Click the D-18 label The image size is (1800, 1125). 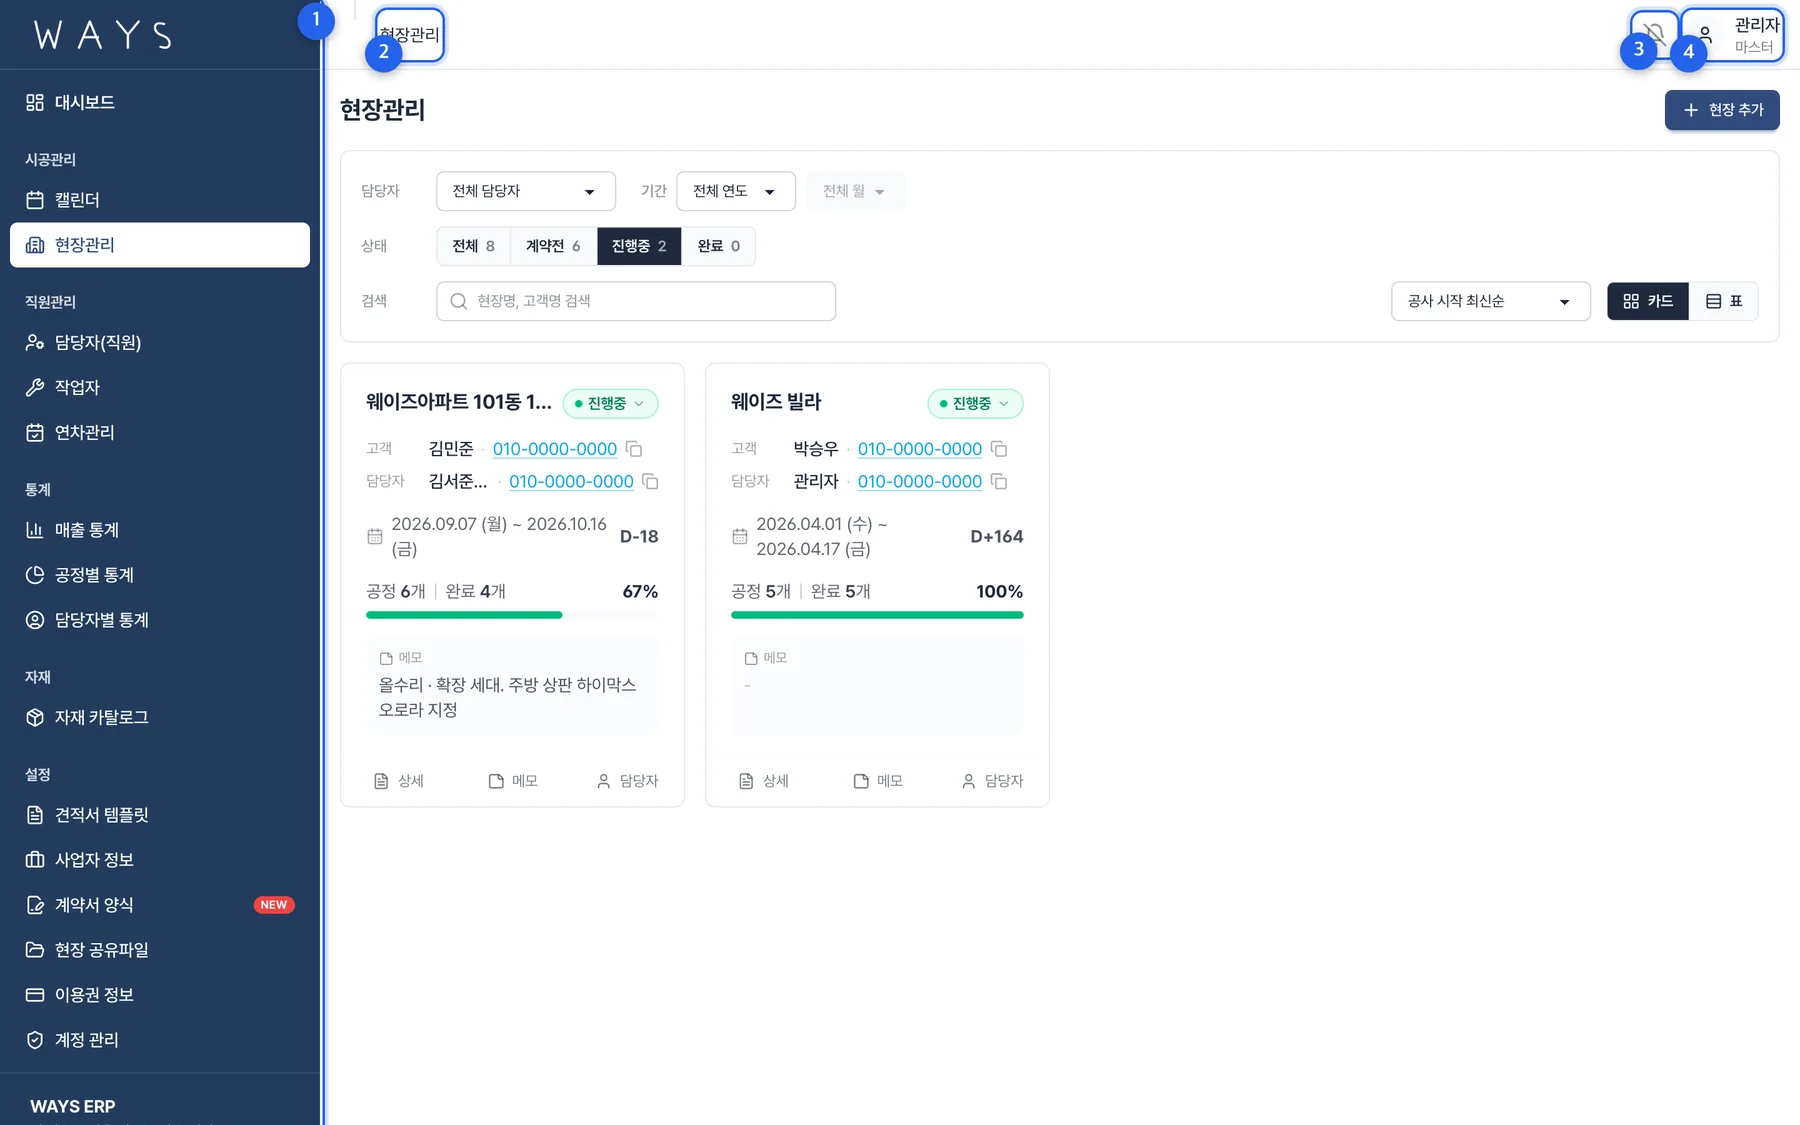[639, 536]
